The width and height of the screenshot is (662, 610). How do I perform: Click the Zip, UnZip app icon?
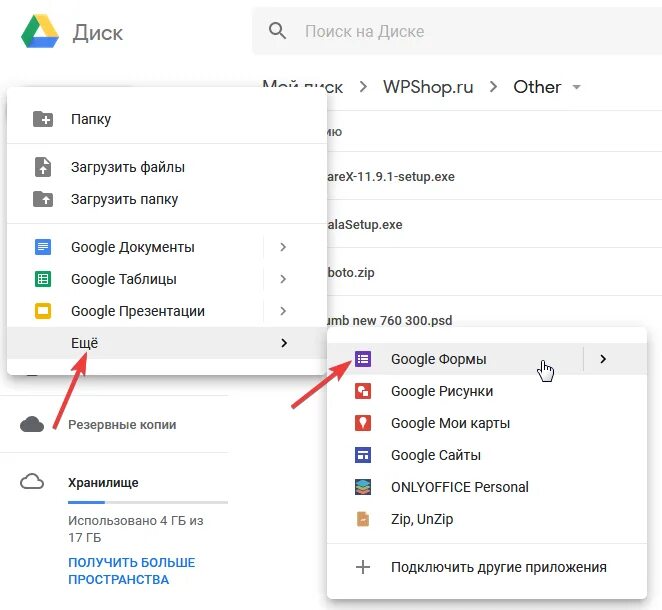(x=363, y=519)
